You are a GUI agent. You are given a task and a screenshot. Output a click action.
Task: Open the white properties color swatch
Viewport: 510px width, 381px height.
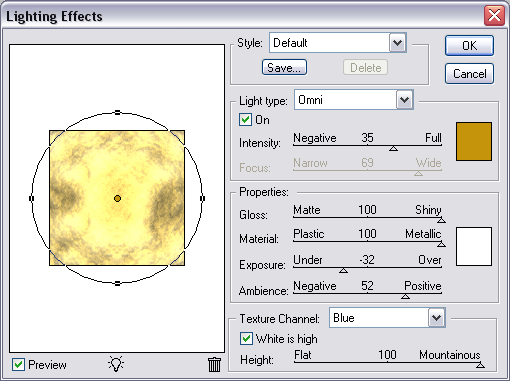[x=474, y=246]
